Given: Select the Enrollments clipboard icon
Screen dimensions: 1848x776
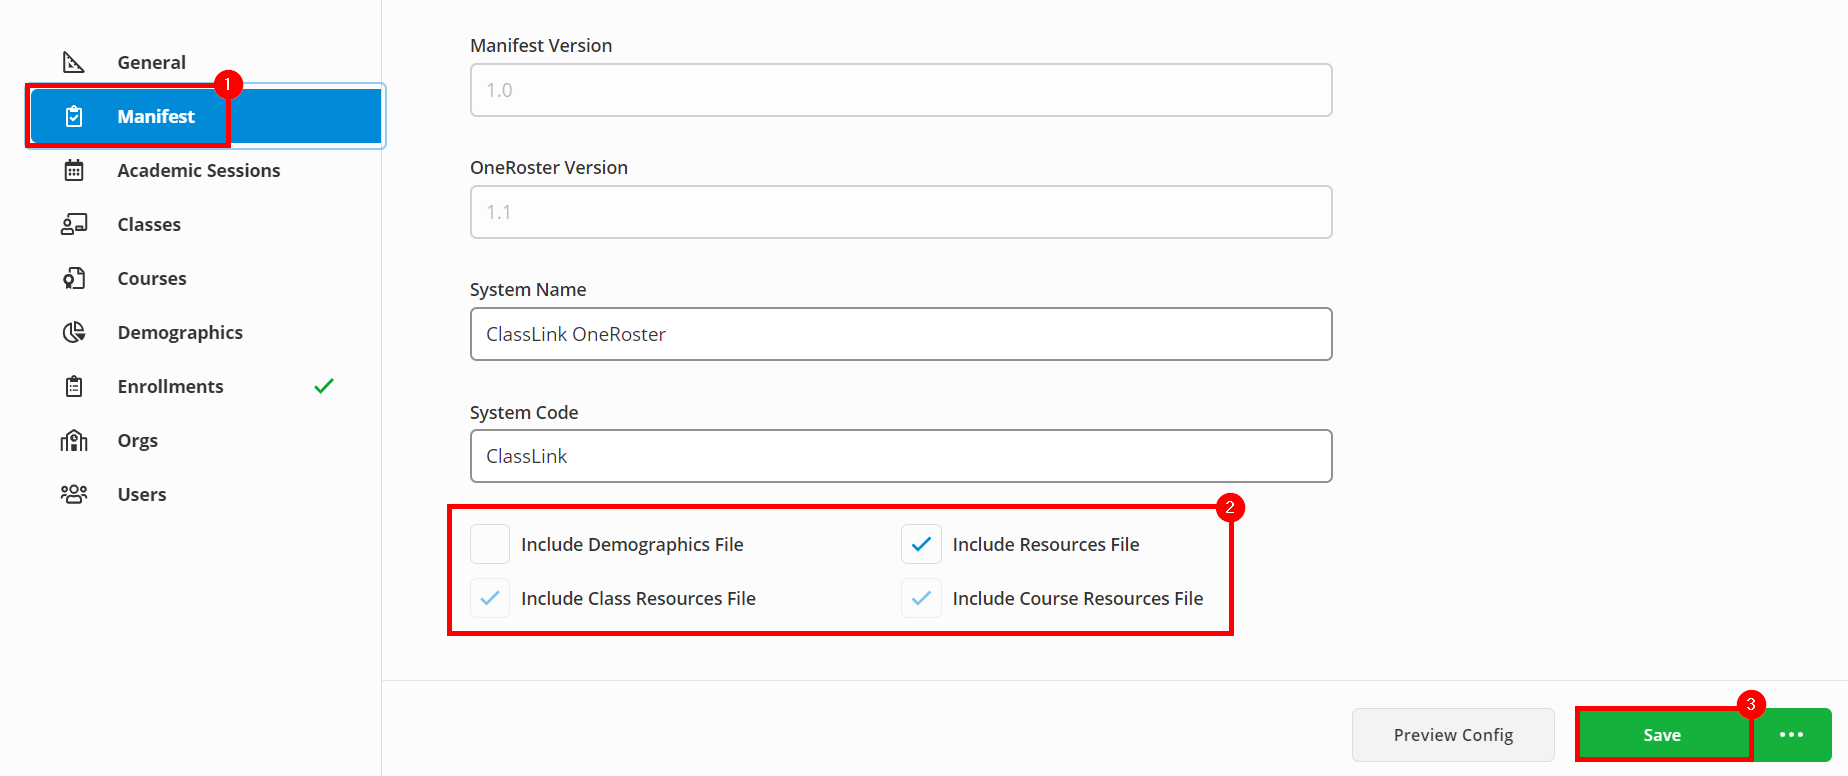Looking at the screenshot, I should click(x=74, y=386).
